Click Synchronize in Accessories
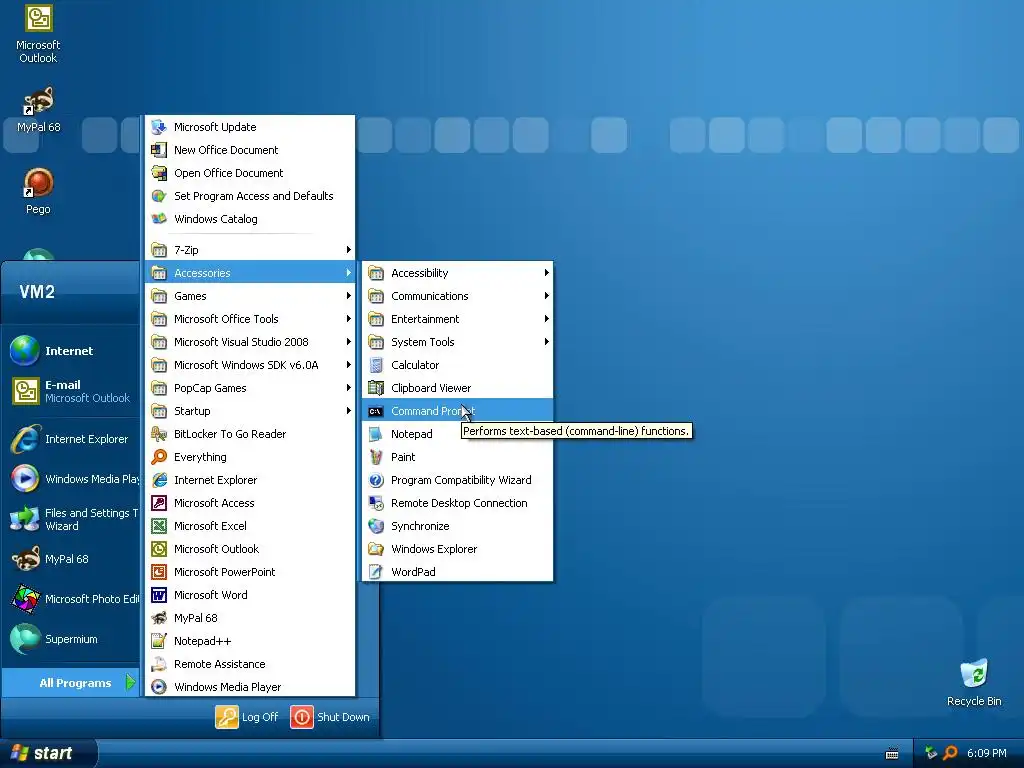1024x768 pixels. [457, 526]
